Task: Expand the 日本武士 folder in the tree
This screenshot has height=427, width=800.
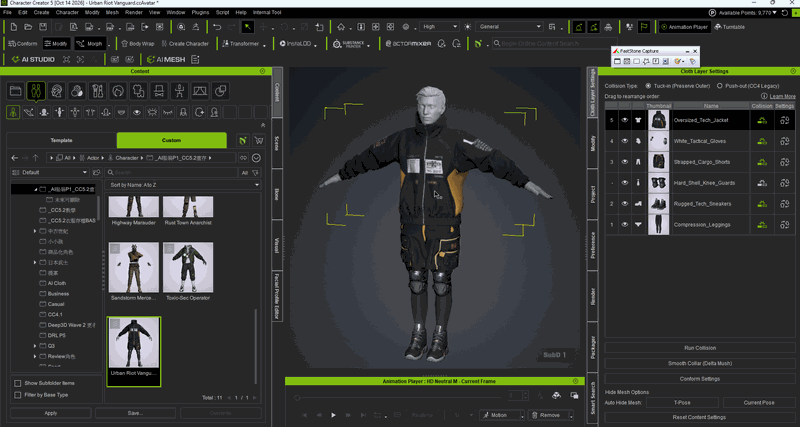Action: click(35, 262)
